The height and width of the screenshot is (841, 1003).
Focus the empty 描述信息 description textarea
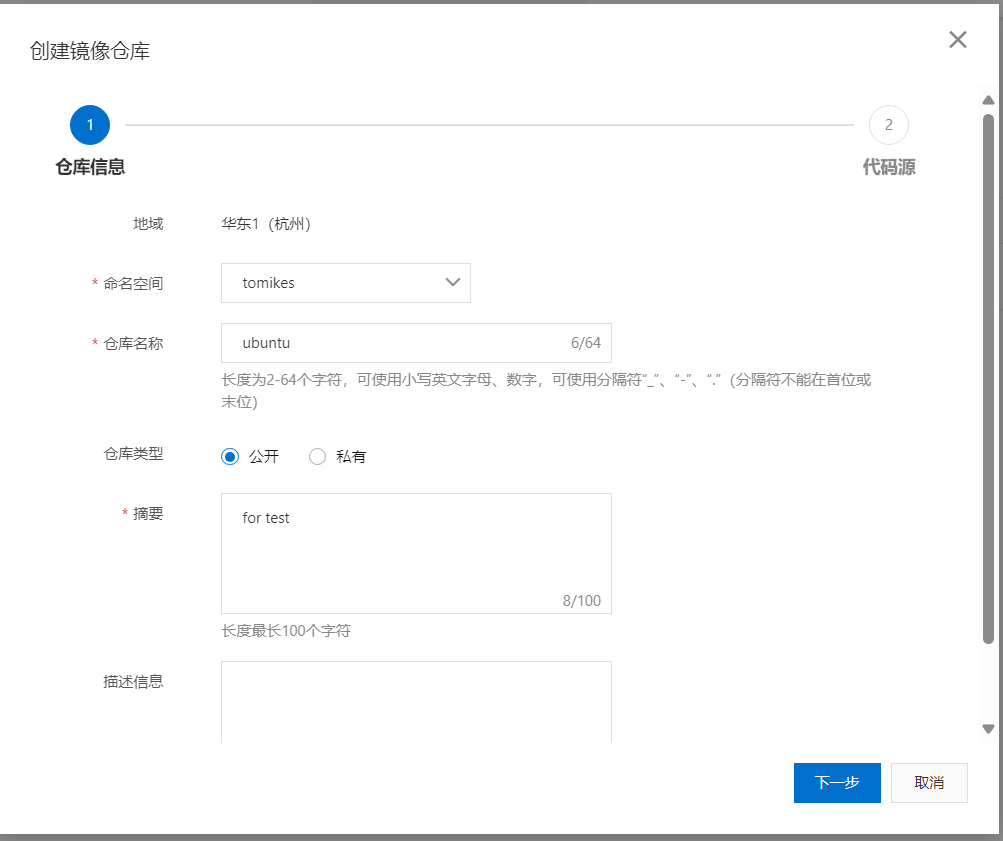(416, 702)
